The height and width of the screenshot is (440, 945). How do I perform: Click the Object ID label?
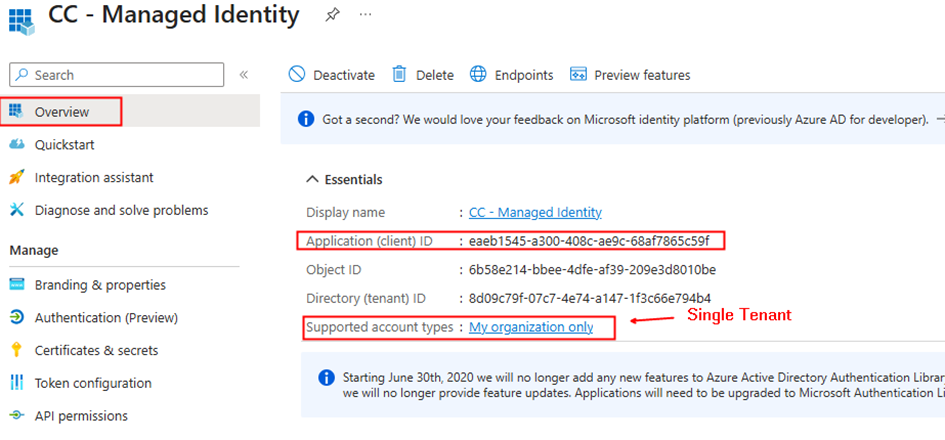pyautogui.click(x=333, y=269)
